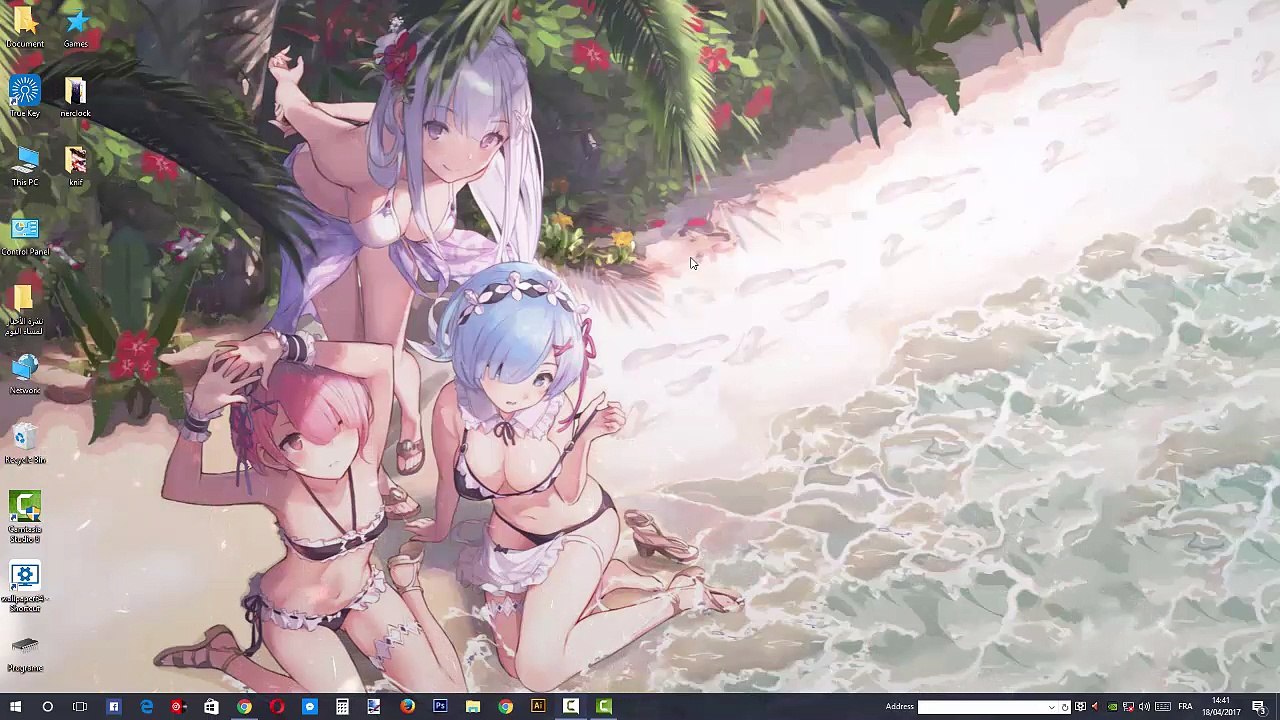Image resolution: width=1280 pixels, height=720 pixels.
Task: Open the Games star shortcut
Action: [x=76, y=27]
